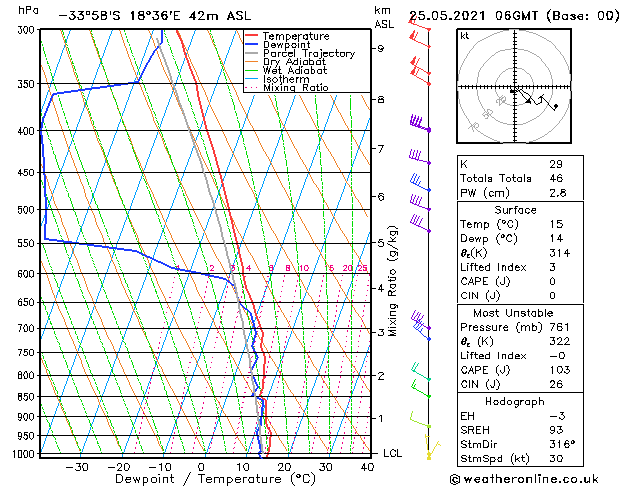This screenshot has width=629, height=486.
Task: Open the weatheronline.co.uk credit
Action: coord(524,479)
